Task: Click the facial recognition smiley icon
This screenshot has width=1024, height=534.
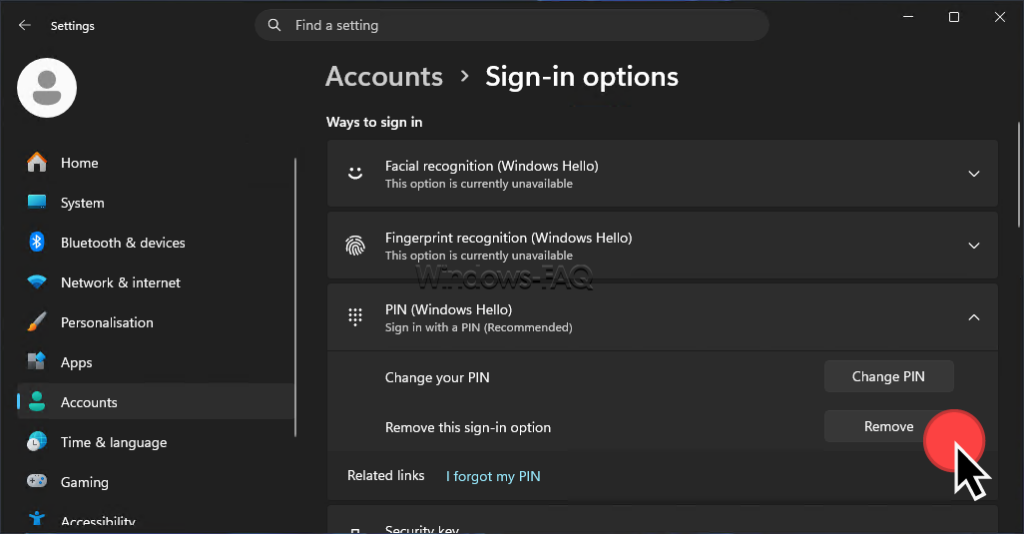Action: click(355, 174)
